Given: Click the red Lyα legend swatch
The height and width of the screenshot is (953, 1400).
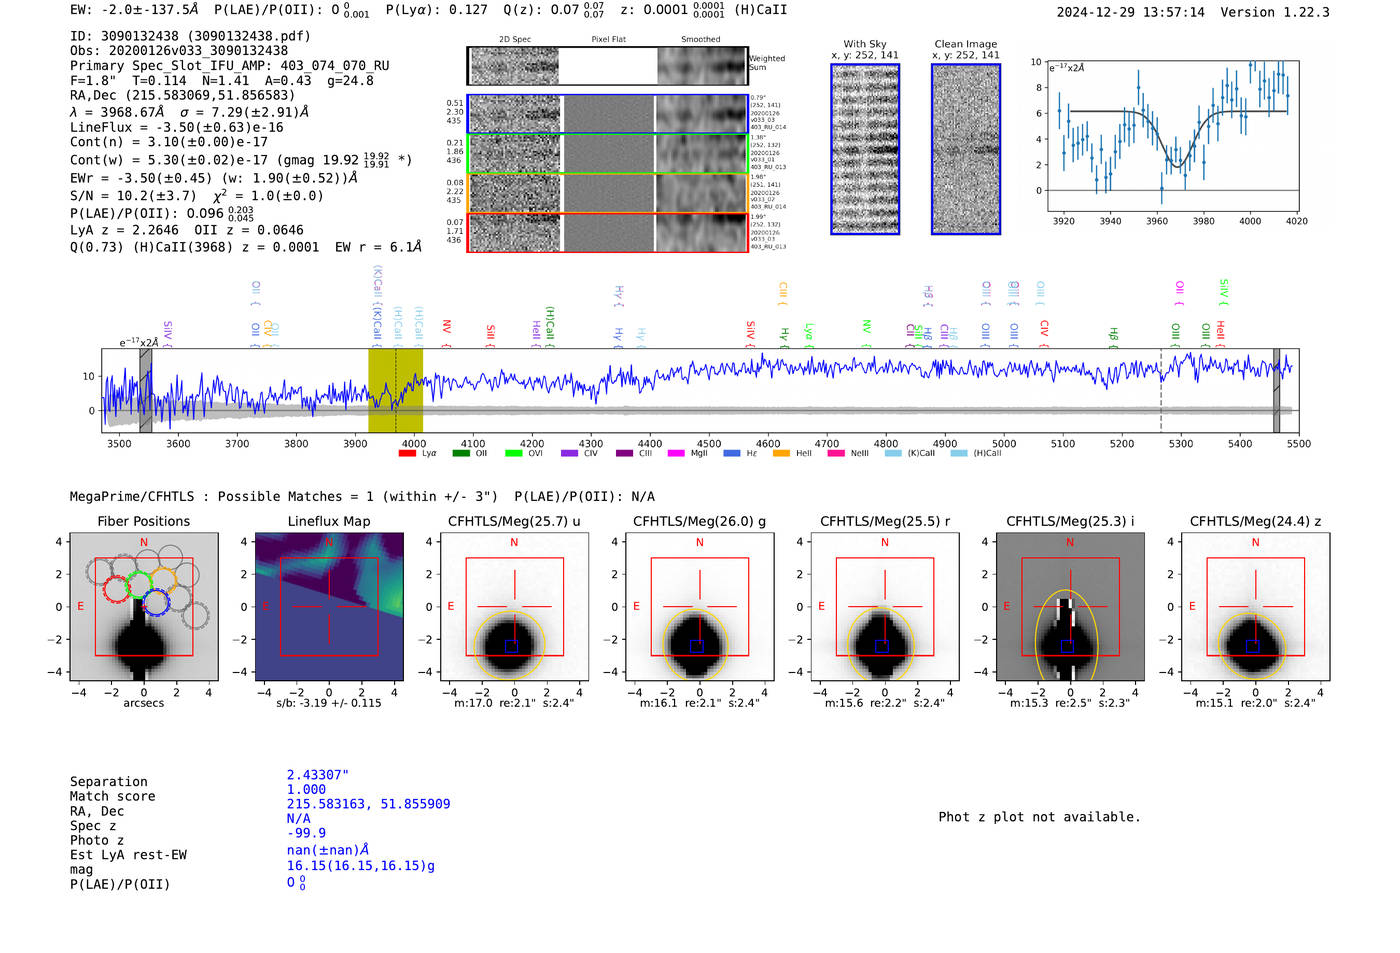Looking at the screenshot, I should (x=407, y=453).
